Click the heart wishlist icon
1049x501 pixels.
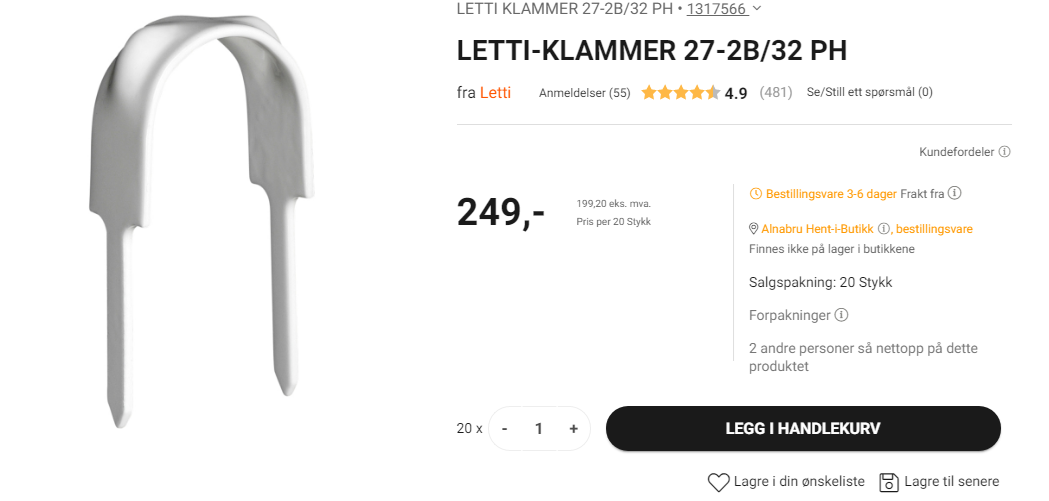point(719,482)
